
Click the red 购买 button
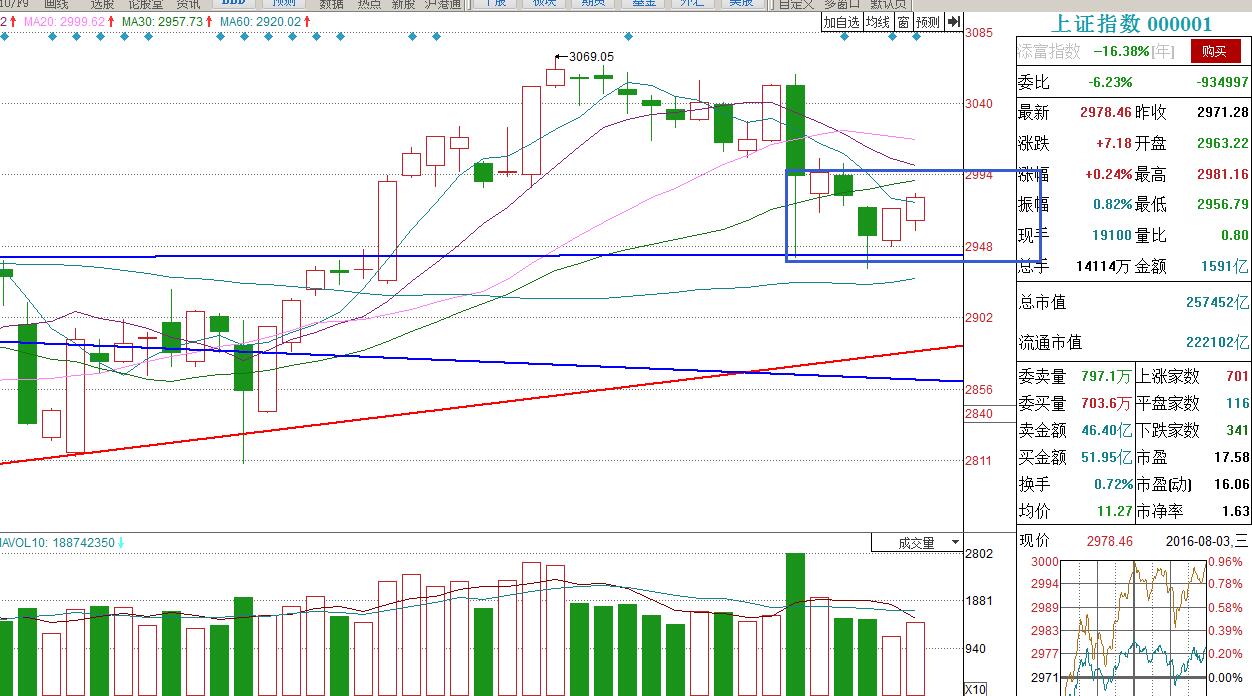pos(1214,52)
